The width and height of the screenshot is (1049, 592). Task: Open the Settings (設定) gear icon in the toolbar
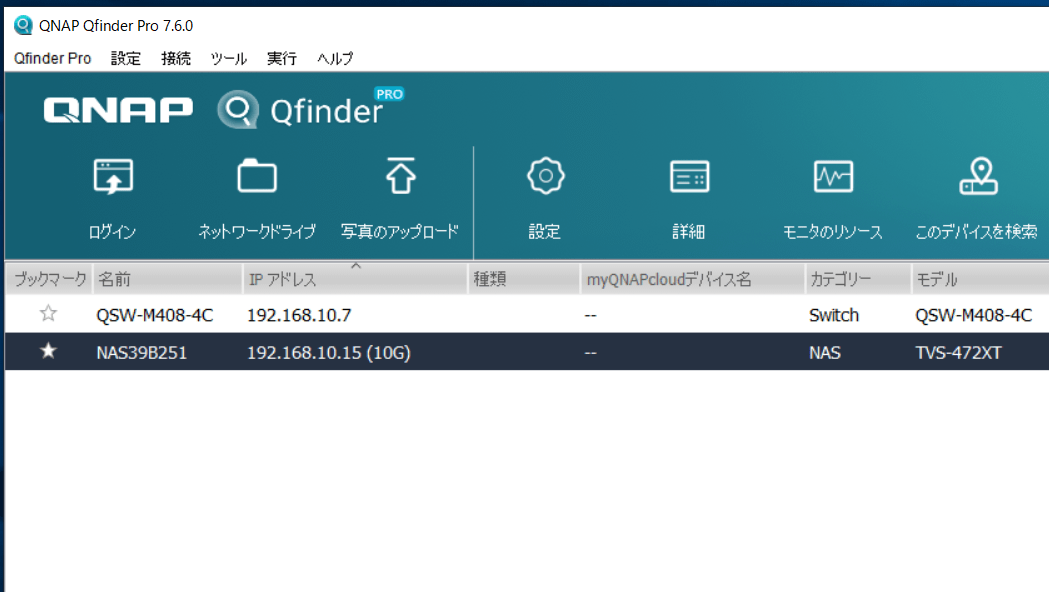545,176
